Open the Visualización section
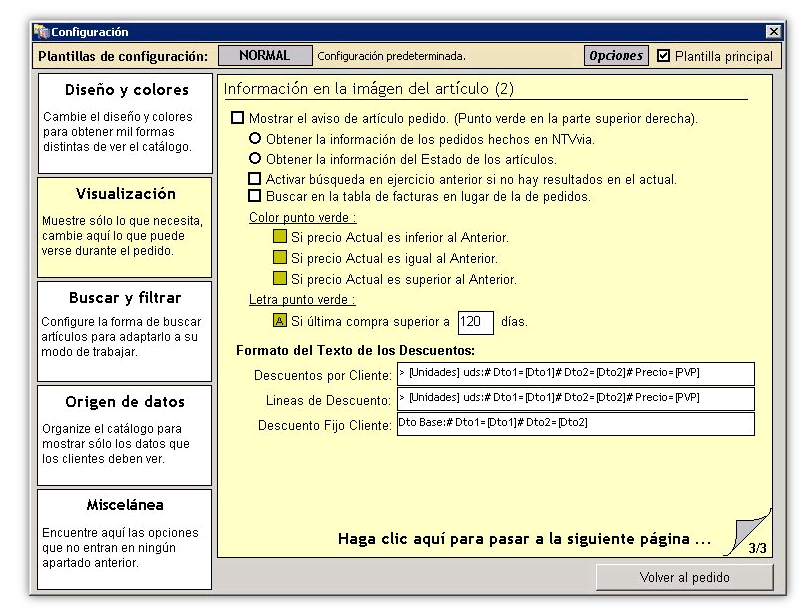This screenshot has height=611, width=802. click(x=124, y=228)
